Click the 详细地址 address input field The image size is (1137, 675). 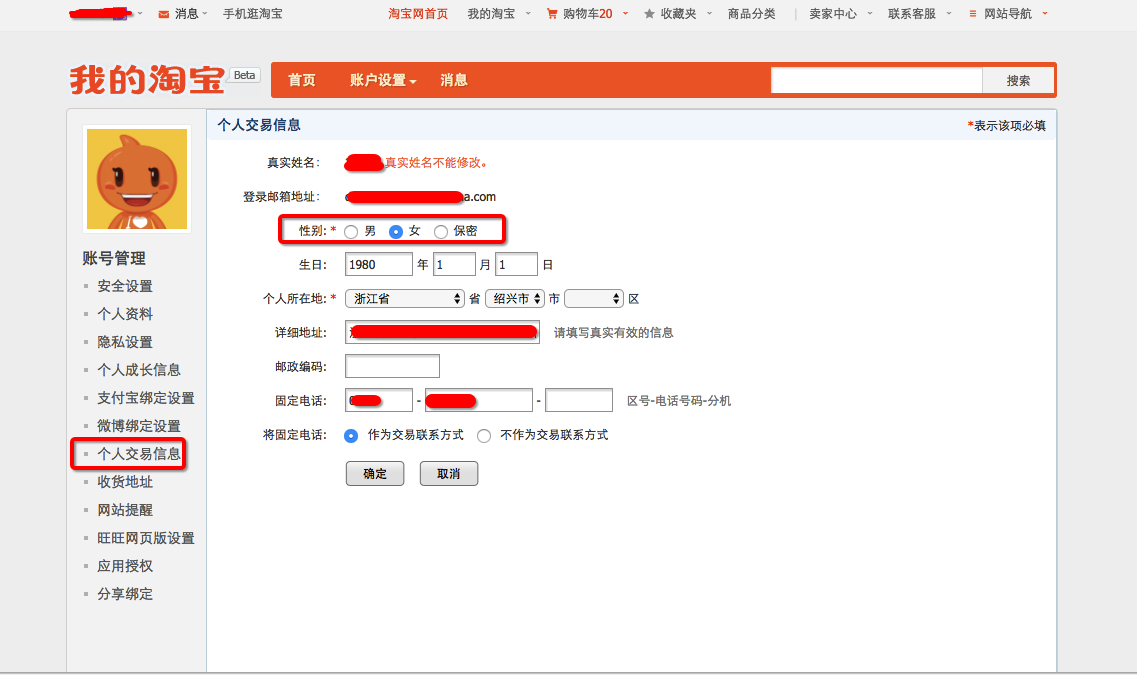442,332
